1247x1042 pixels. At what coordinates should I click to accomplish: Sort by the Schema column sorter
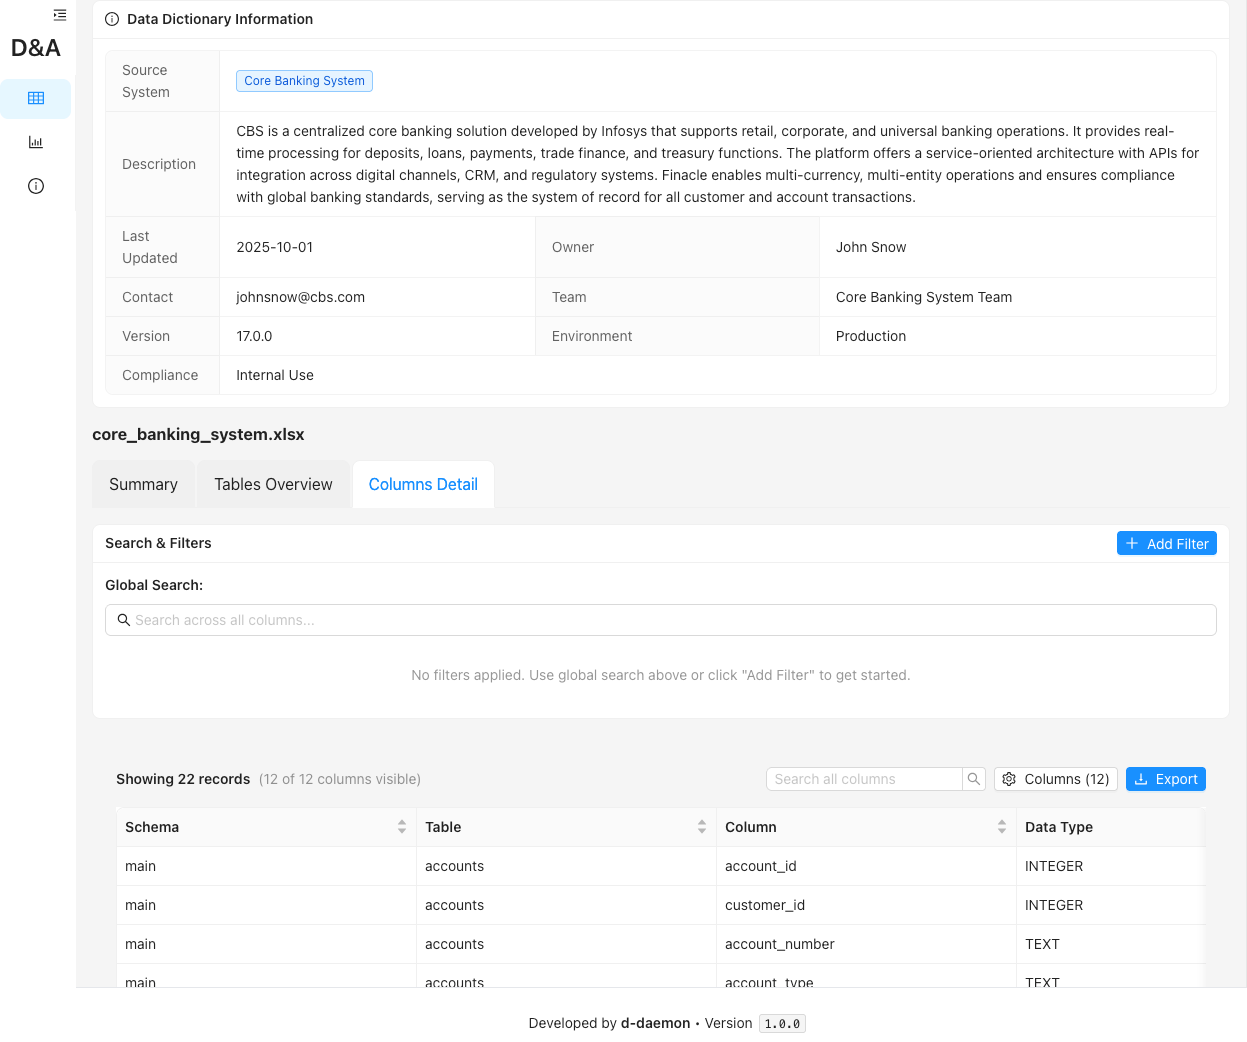pyautogui.click(x=402, y=827)
